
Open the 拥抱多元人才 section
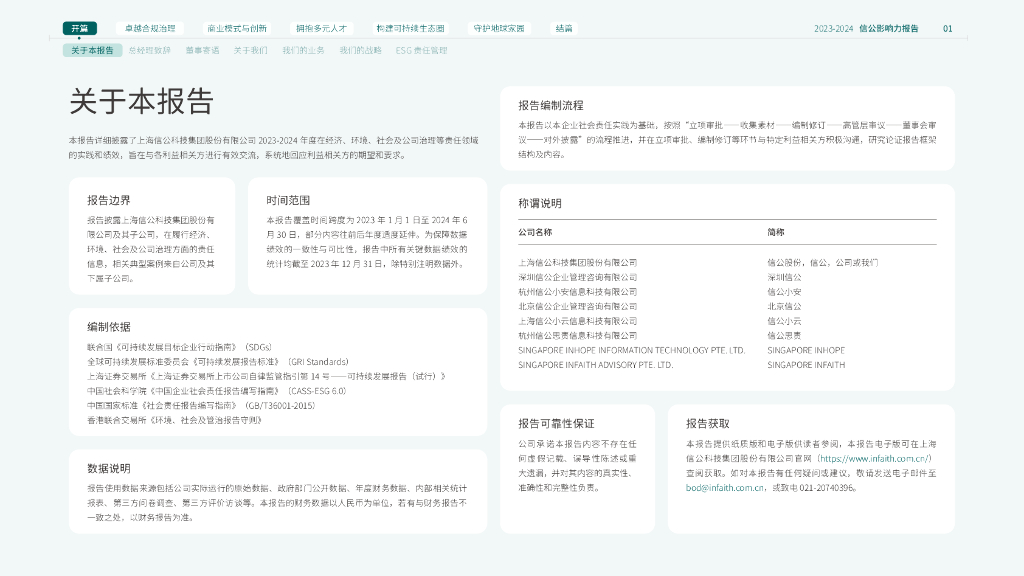tap(320, 28)
